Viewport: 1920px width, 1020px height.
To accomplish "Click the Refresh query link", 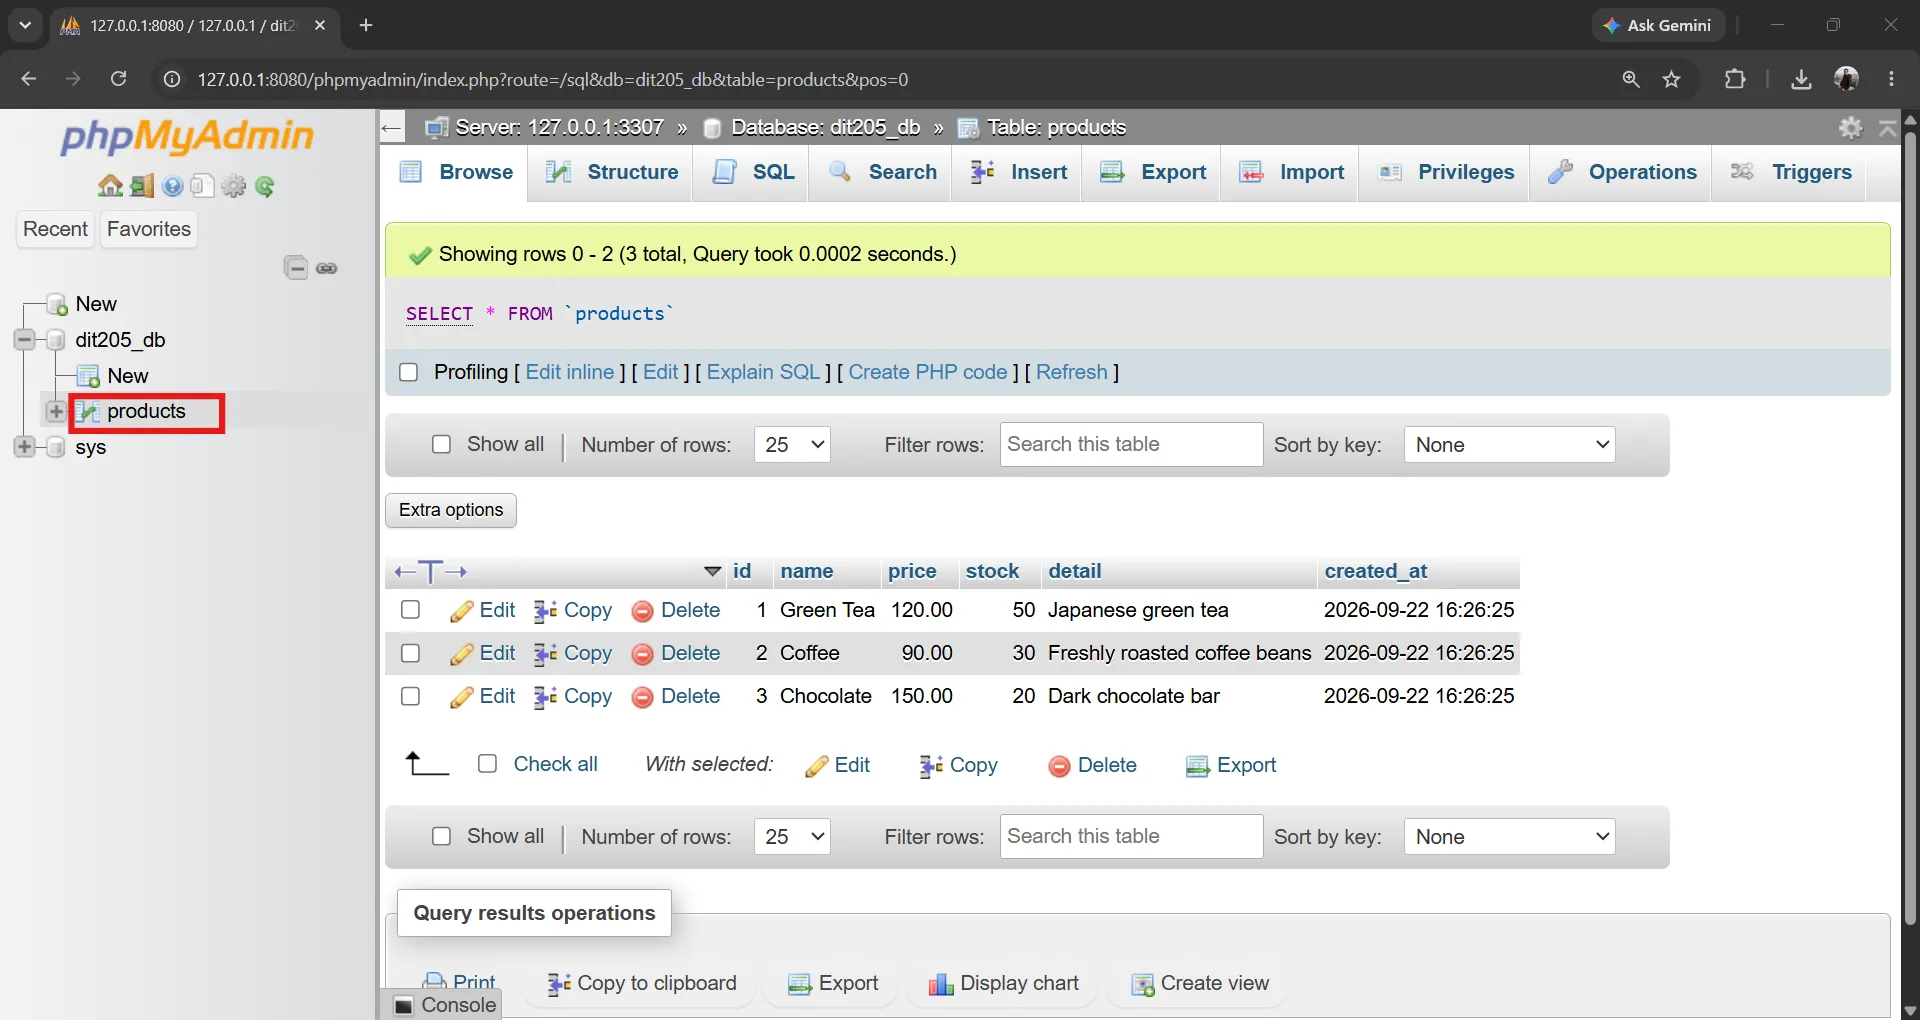I will pyautogui.click(x=1072, y=372).
